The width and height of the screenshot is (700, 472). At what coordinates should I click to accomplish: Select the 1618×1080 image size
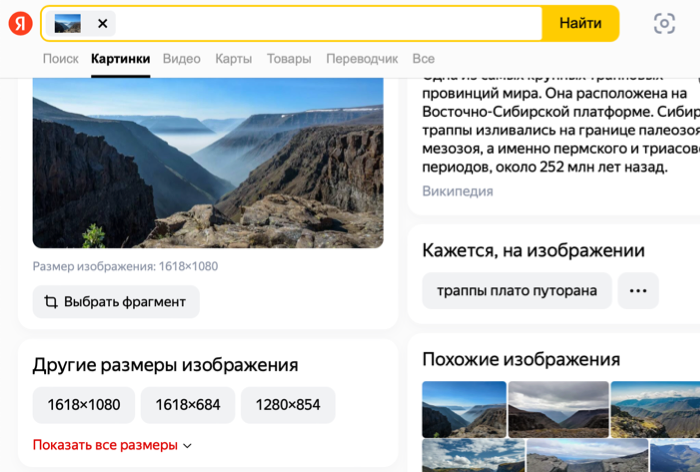coord(84,405)
